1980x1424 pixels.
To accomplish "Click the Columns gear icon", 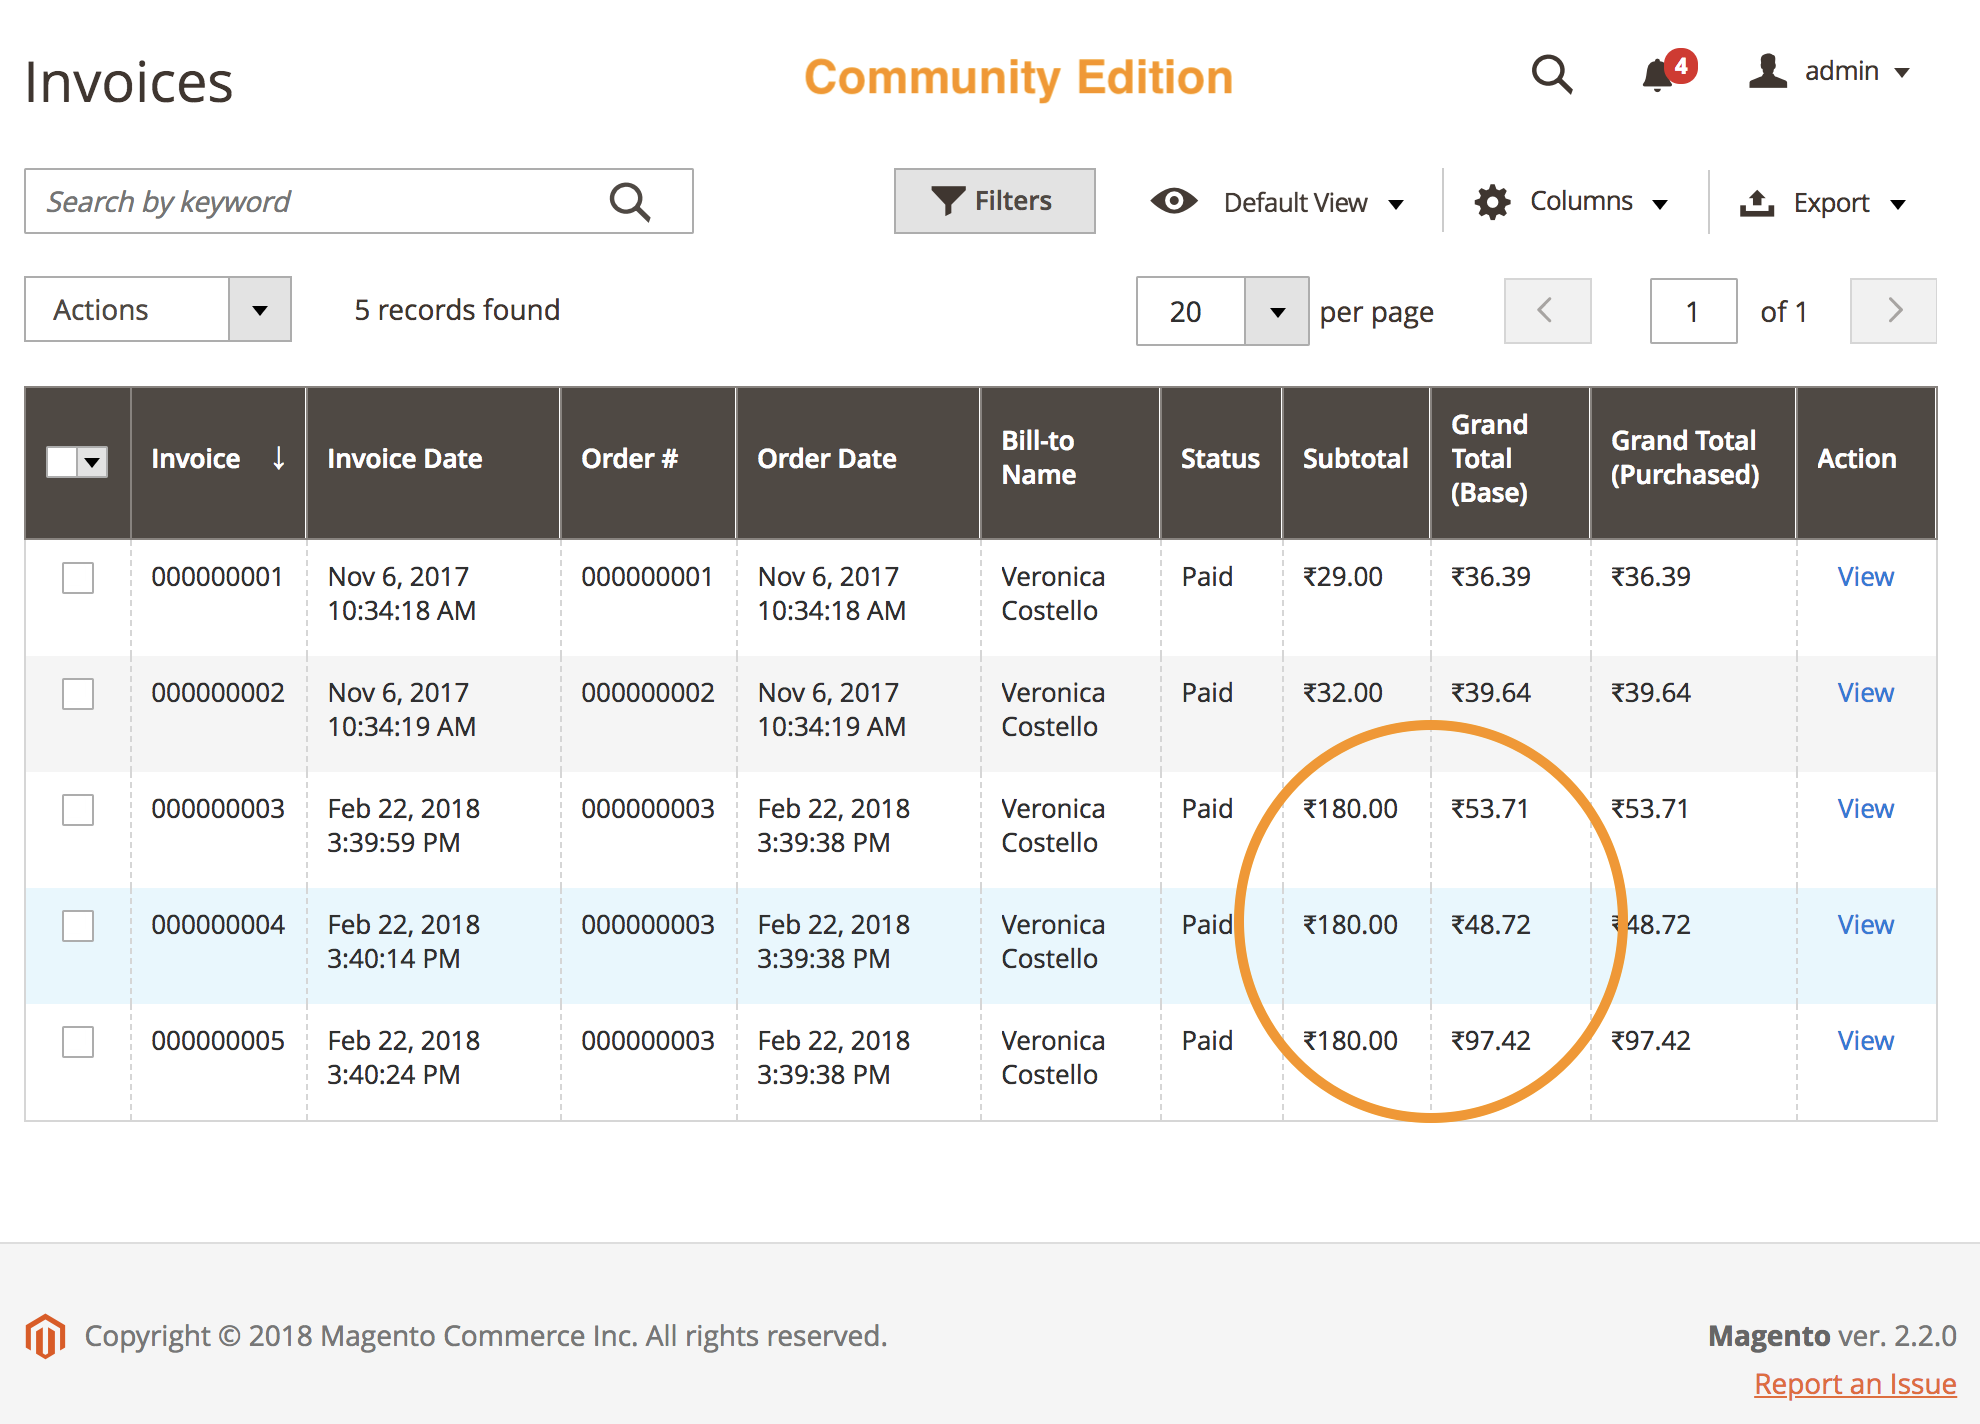I will 1492,201.
